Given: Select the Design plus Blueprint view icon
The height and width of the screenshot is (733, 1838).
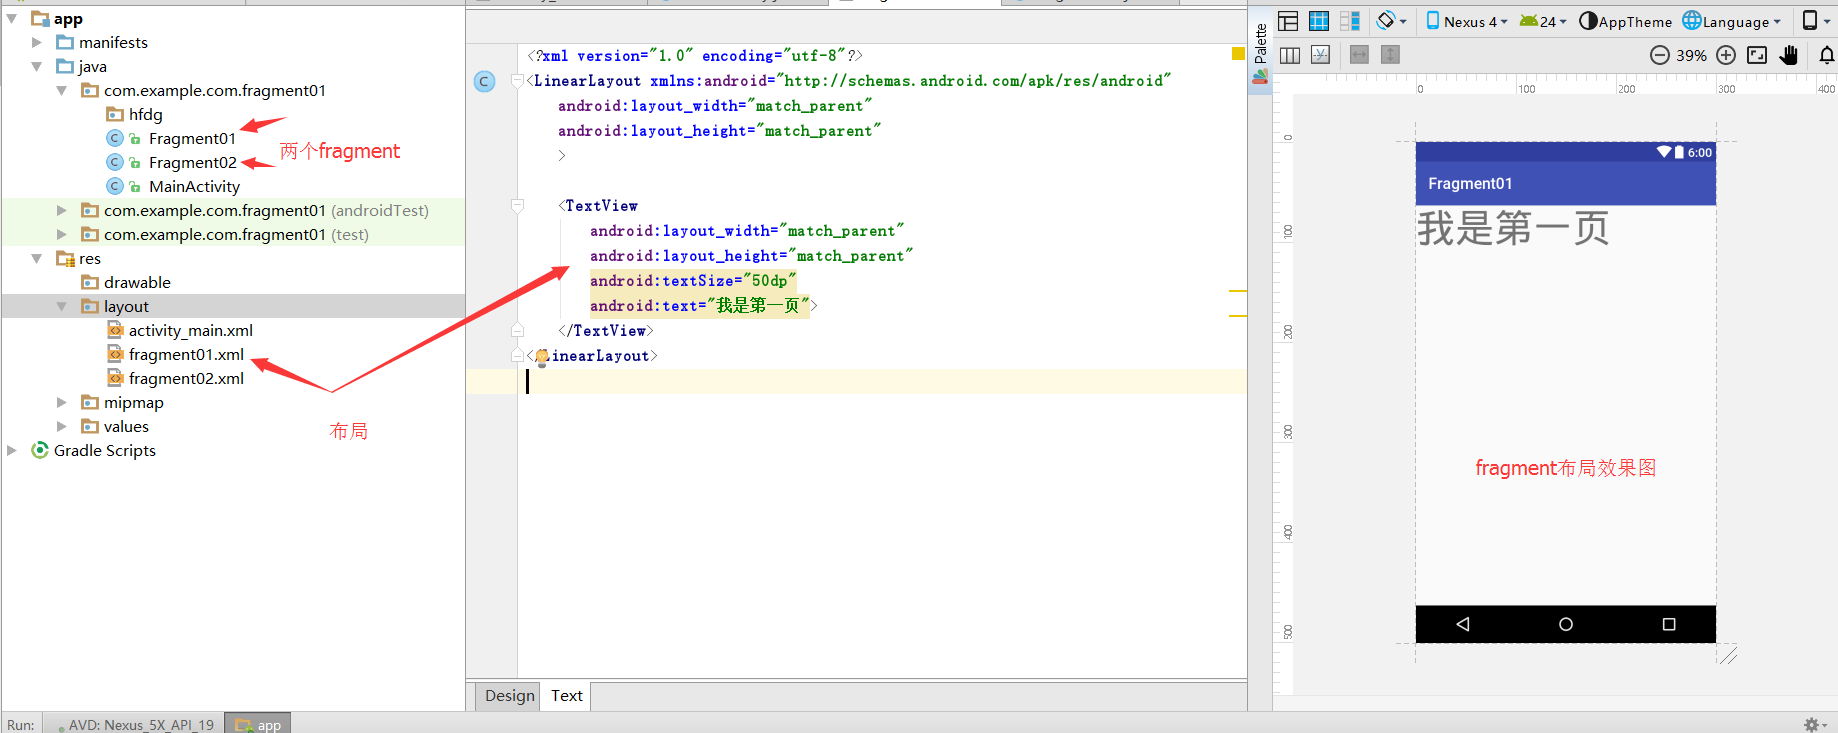Looking at the screenshot, I should (x=1350, y=21).
